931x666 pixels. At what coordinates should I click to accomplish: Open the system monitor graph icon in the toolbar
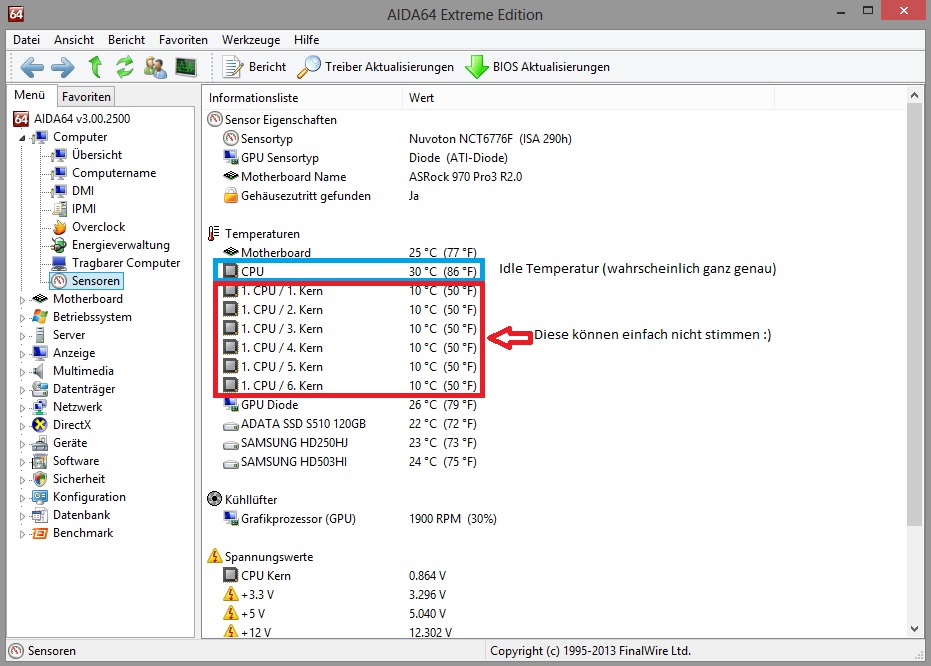point(186,67)
